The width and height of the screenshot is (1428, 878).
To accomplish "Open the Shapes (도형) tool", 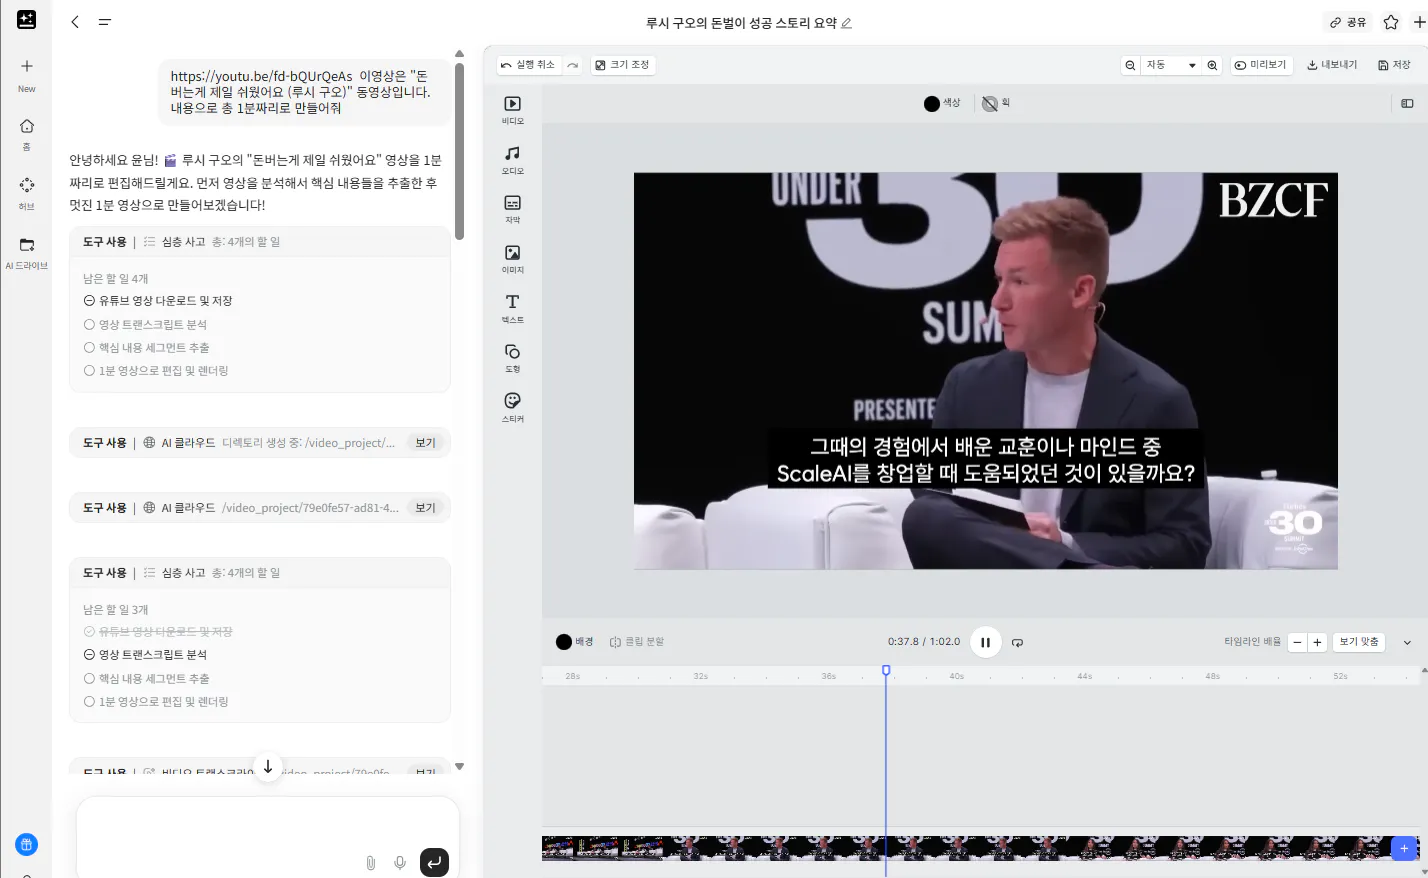I will click(512, 358).
